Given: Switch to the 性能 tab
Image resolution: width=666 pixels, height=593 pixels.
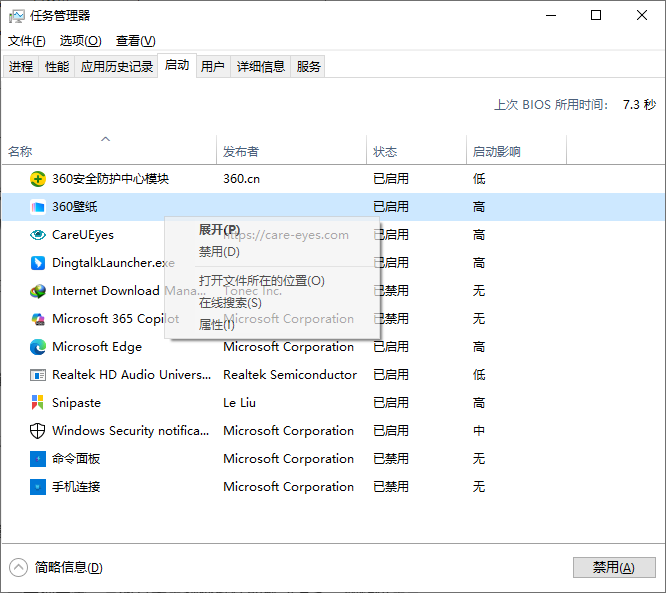Looking at the screenshot, I should (57, 67).
